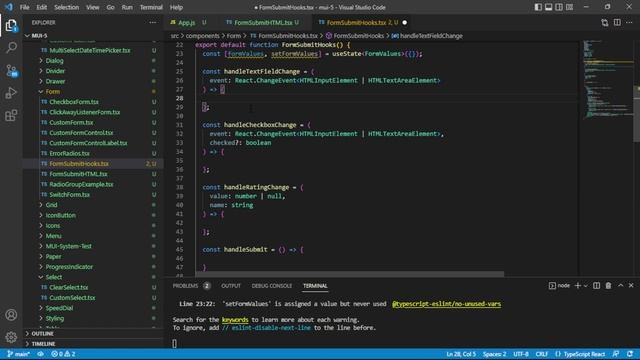The width and height of the screenshot is (640, 360).
Task: Open the Extensions view
Action: (x=11, y=116)
